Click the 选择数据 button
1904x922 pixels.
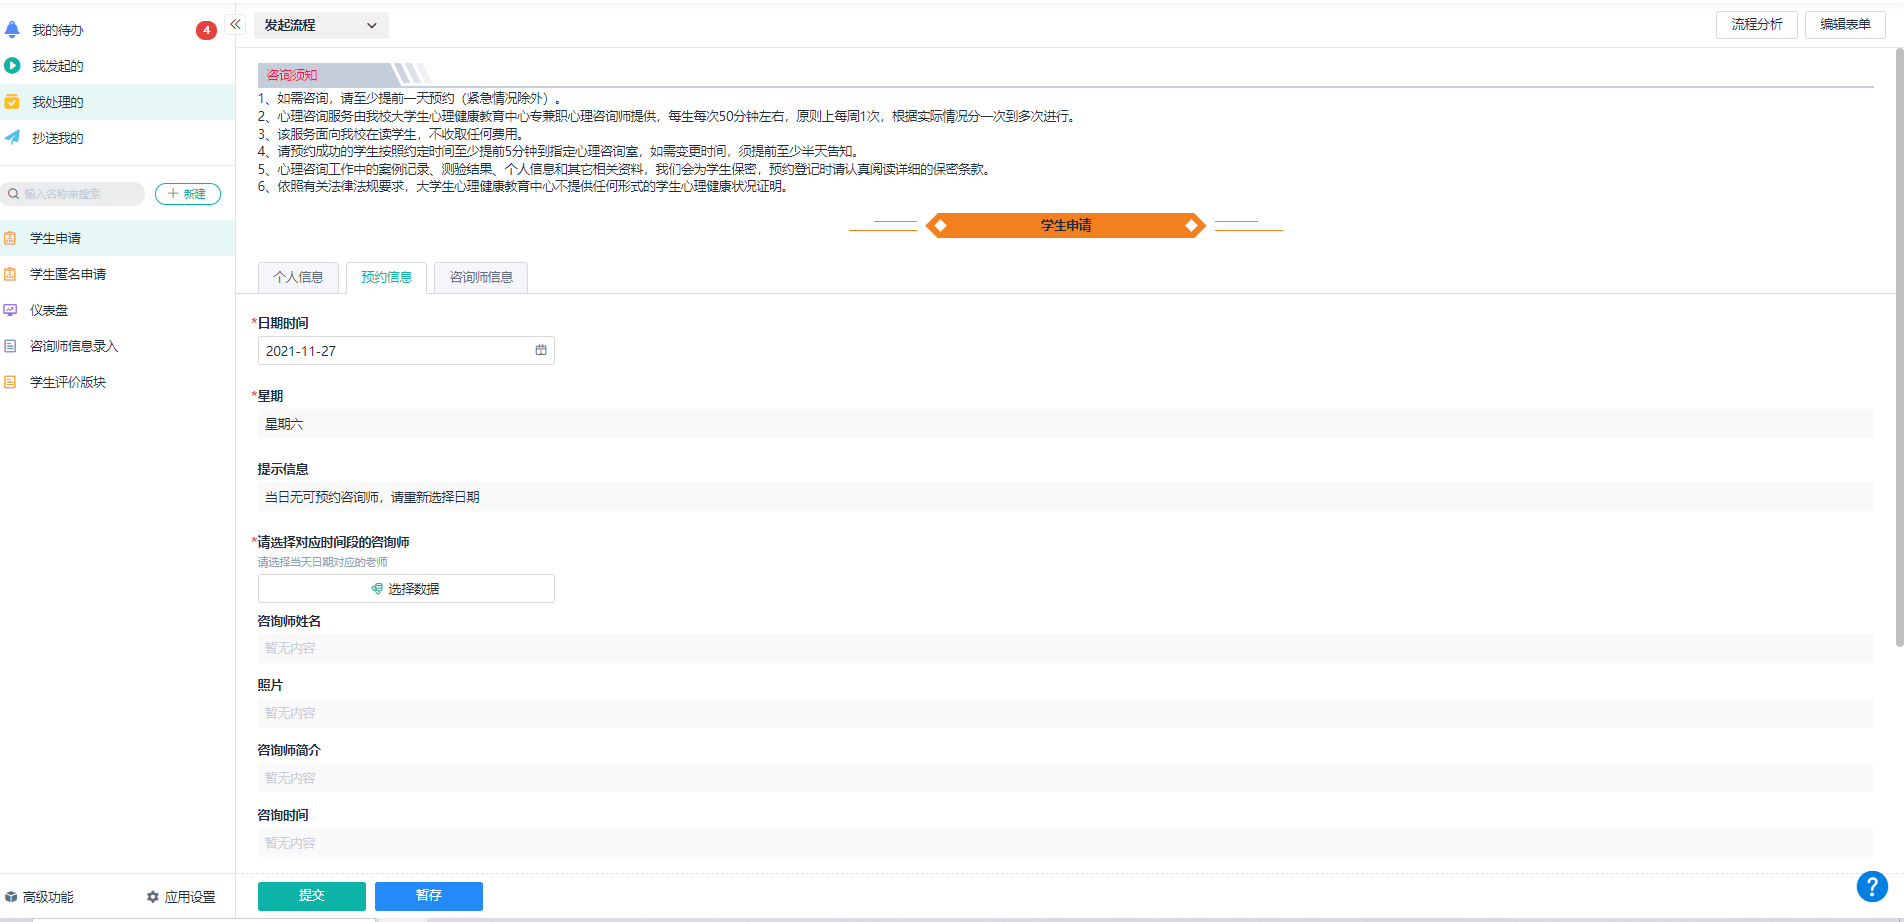point(406,589)
